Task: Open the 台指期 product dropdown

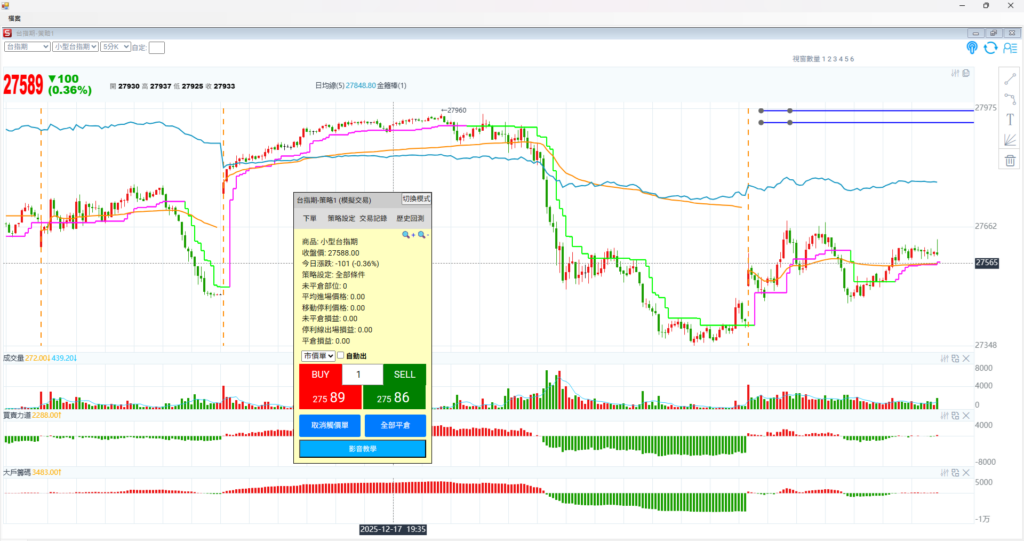Action: pyautogui.click(x=27, y=47)
